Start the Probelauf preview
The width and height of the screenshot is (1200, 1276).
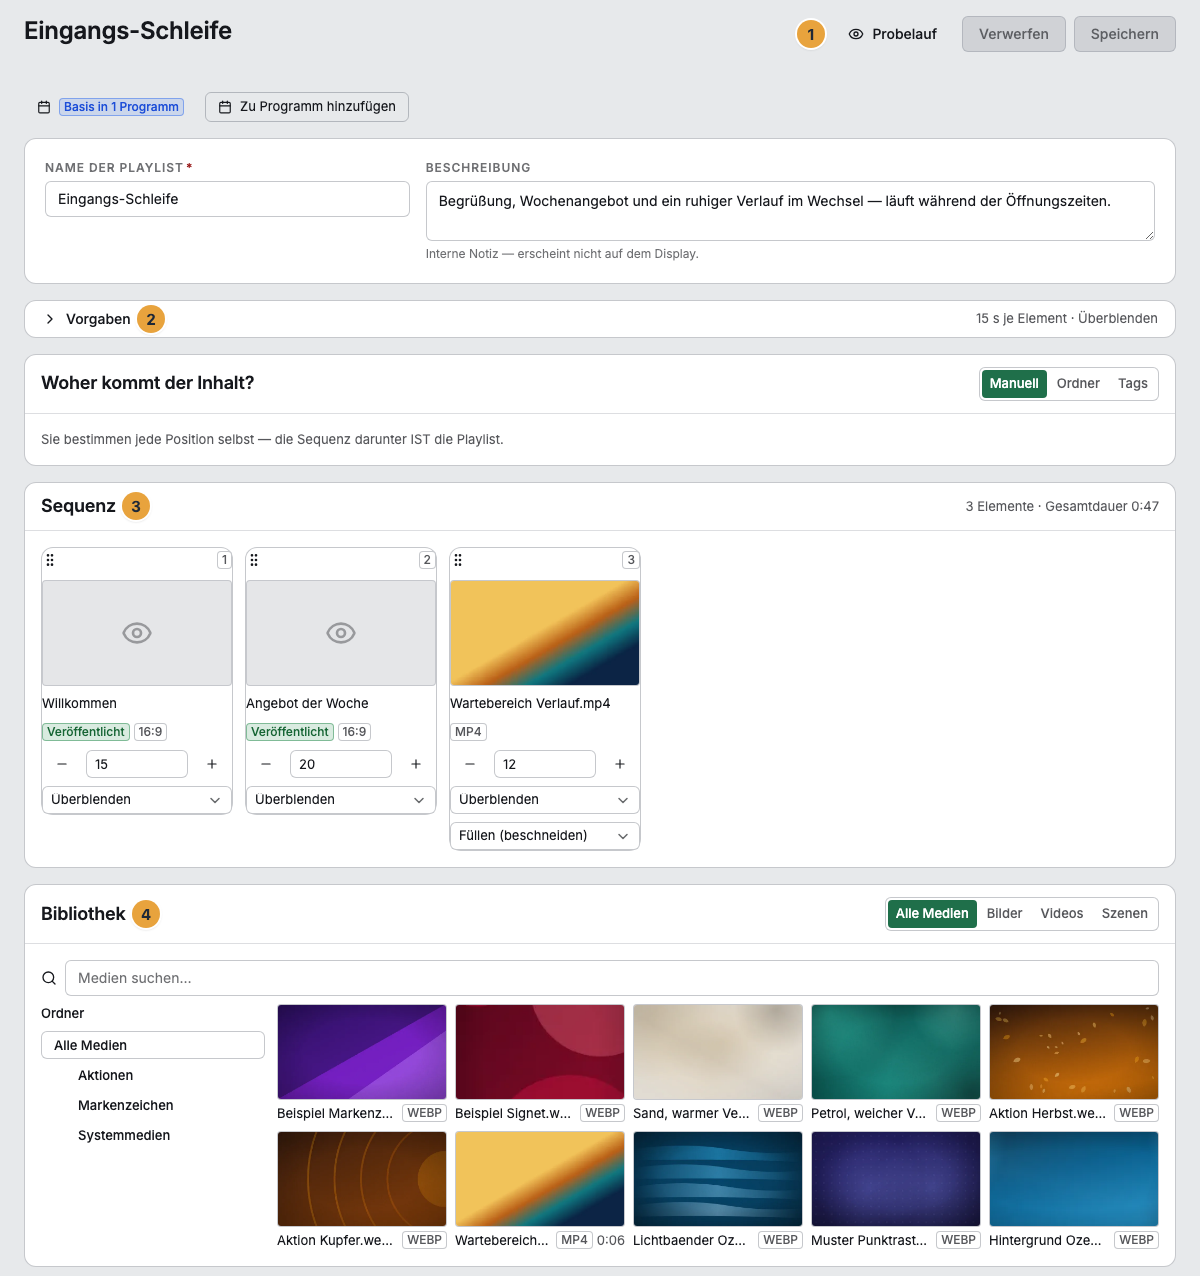pos(892,34)
